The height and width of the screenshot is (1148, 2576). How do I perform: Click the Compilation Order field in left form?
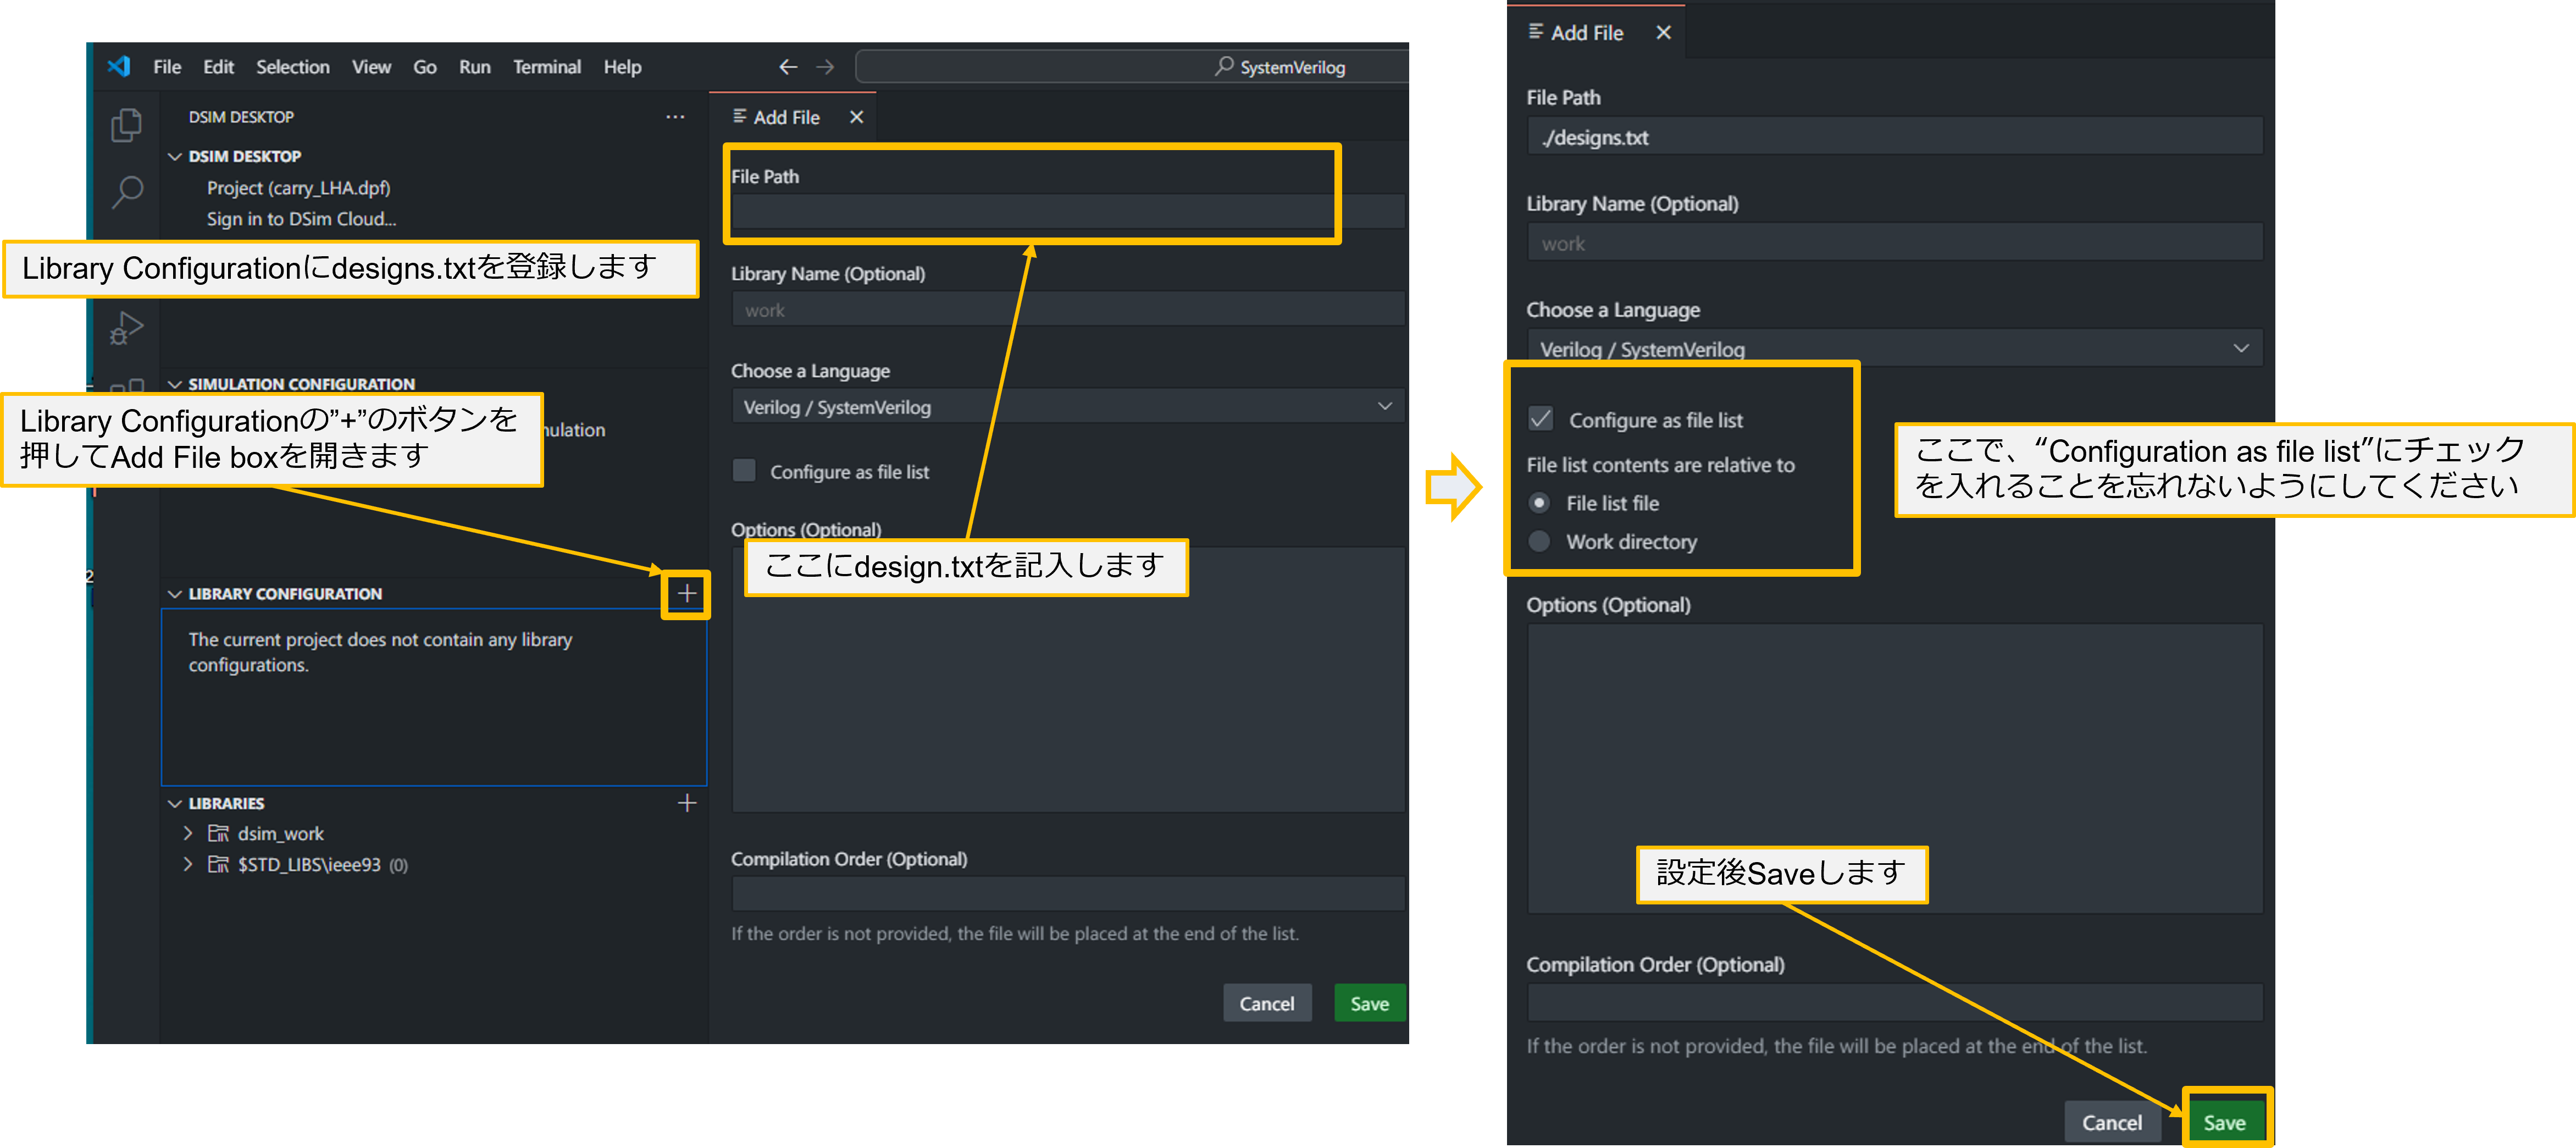(1068, 893)
